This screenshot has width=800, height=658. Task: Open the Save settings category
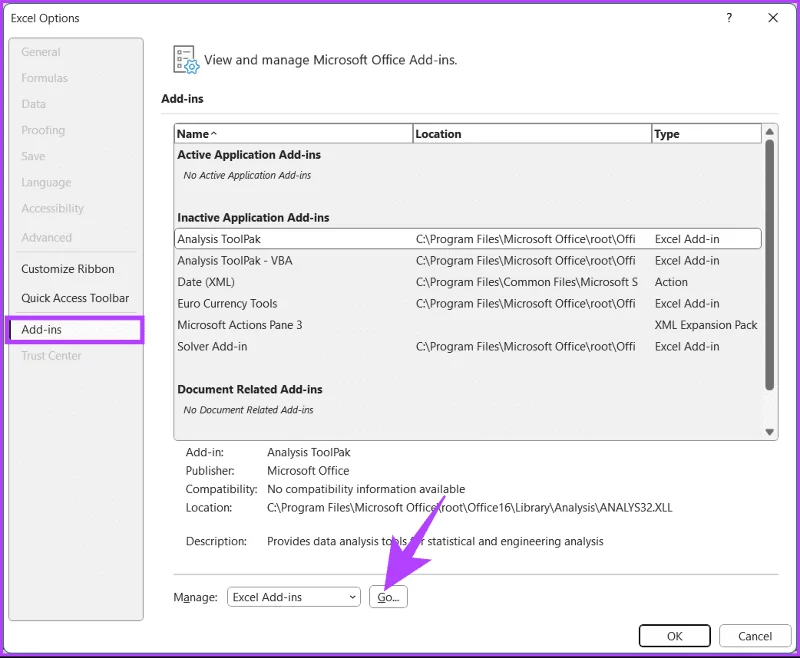point(33,156)
